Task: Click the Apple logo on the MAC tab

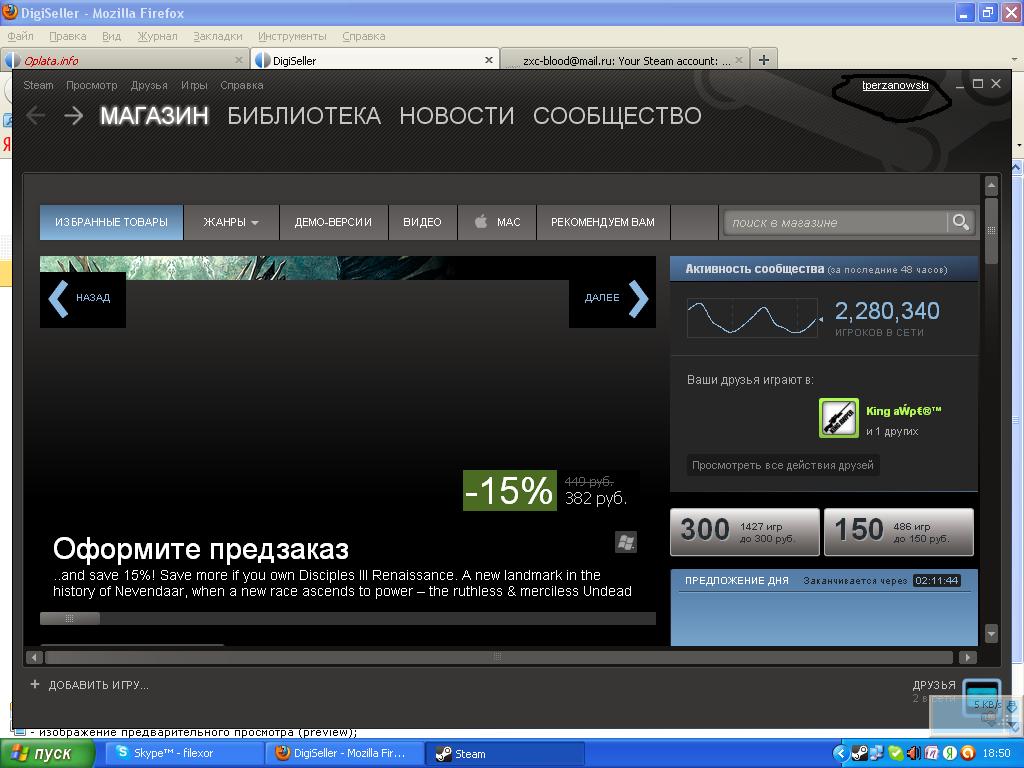Action: (481, 221)
